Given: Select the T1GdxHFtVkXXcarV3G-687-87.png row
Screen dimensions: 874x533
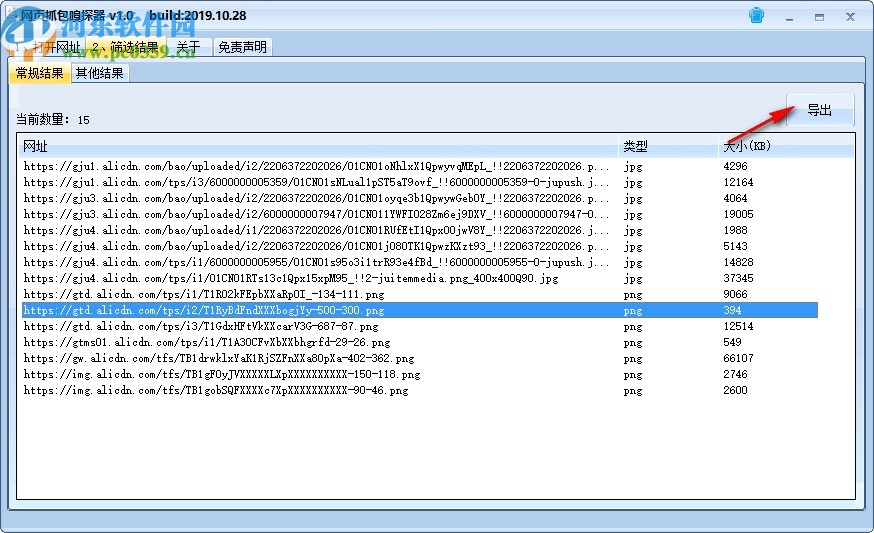Looking at the screenshot, I should pos(420,327).
